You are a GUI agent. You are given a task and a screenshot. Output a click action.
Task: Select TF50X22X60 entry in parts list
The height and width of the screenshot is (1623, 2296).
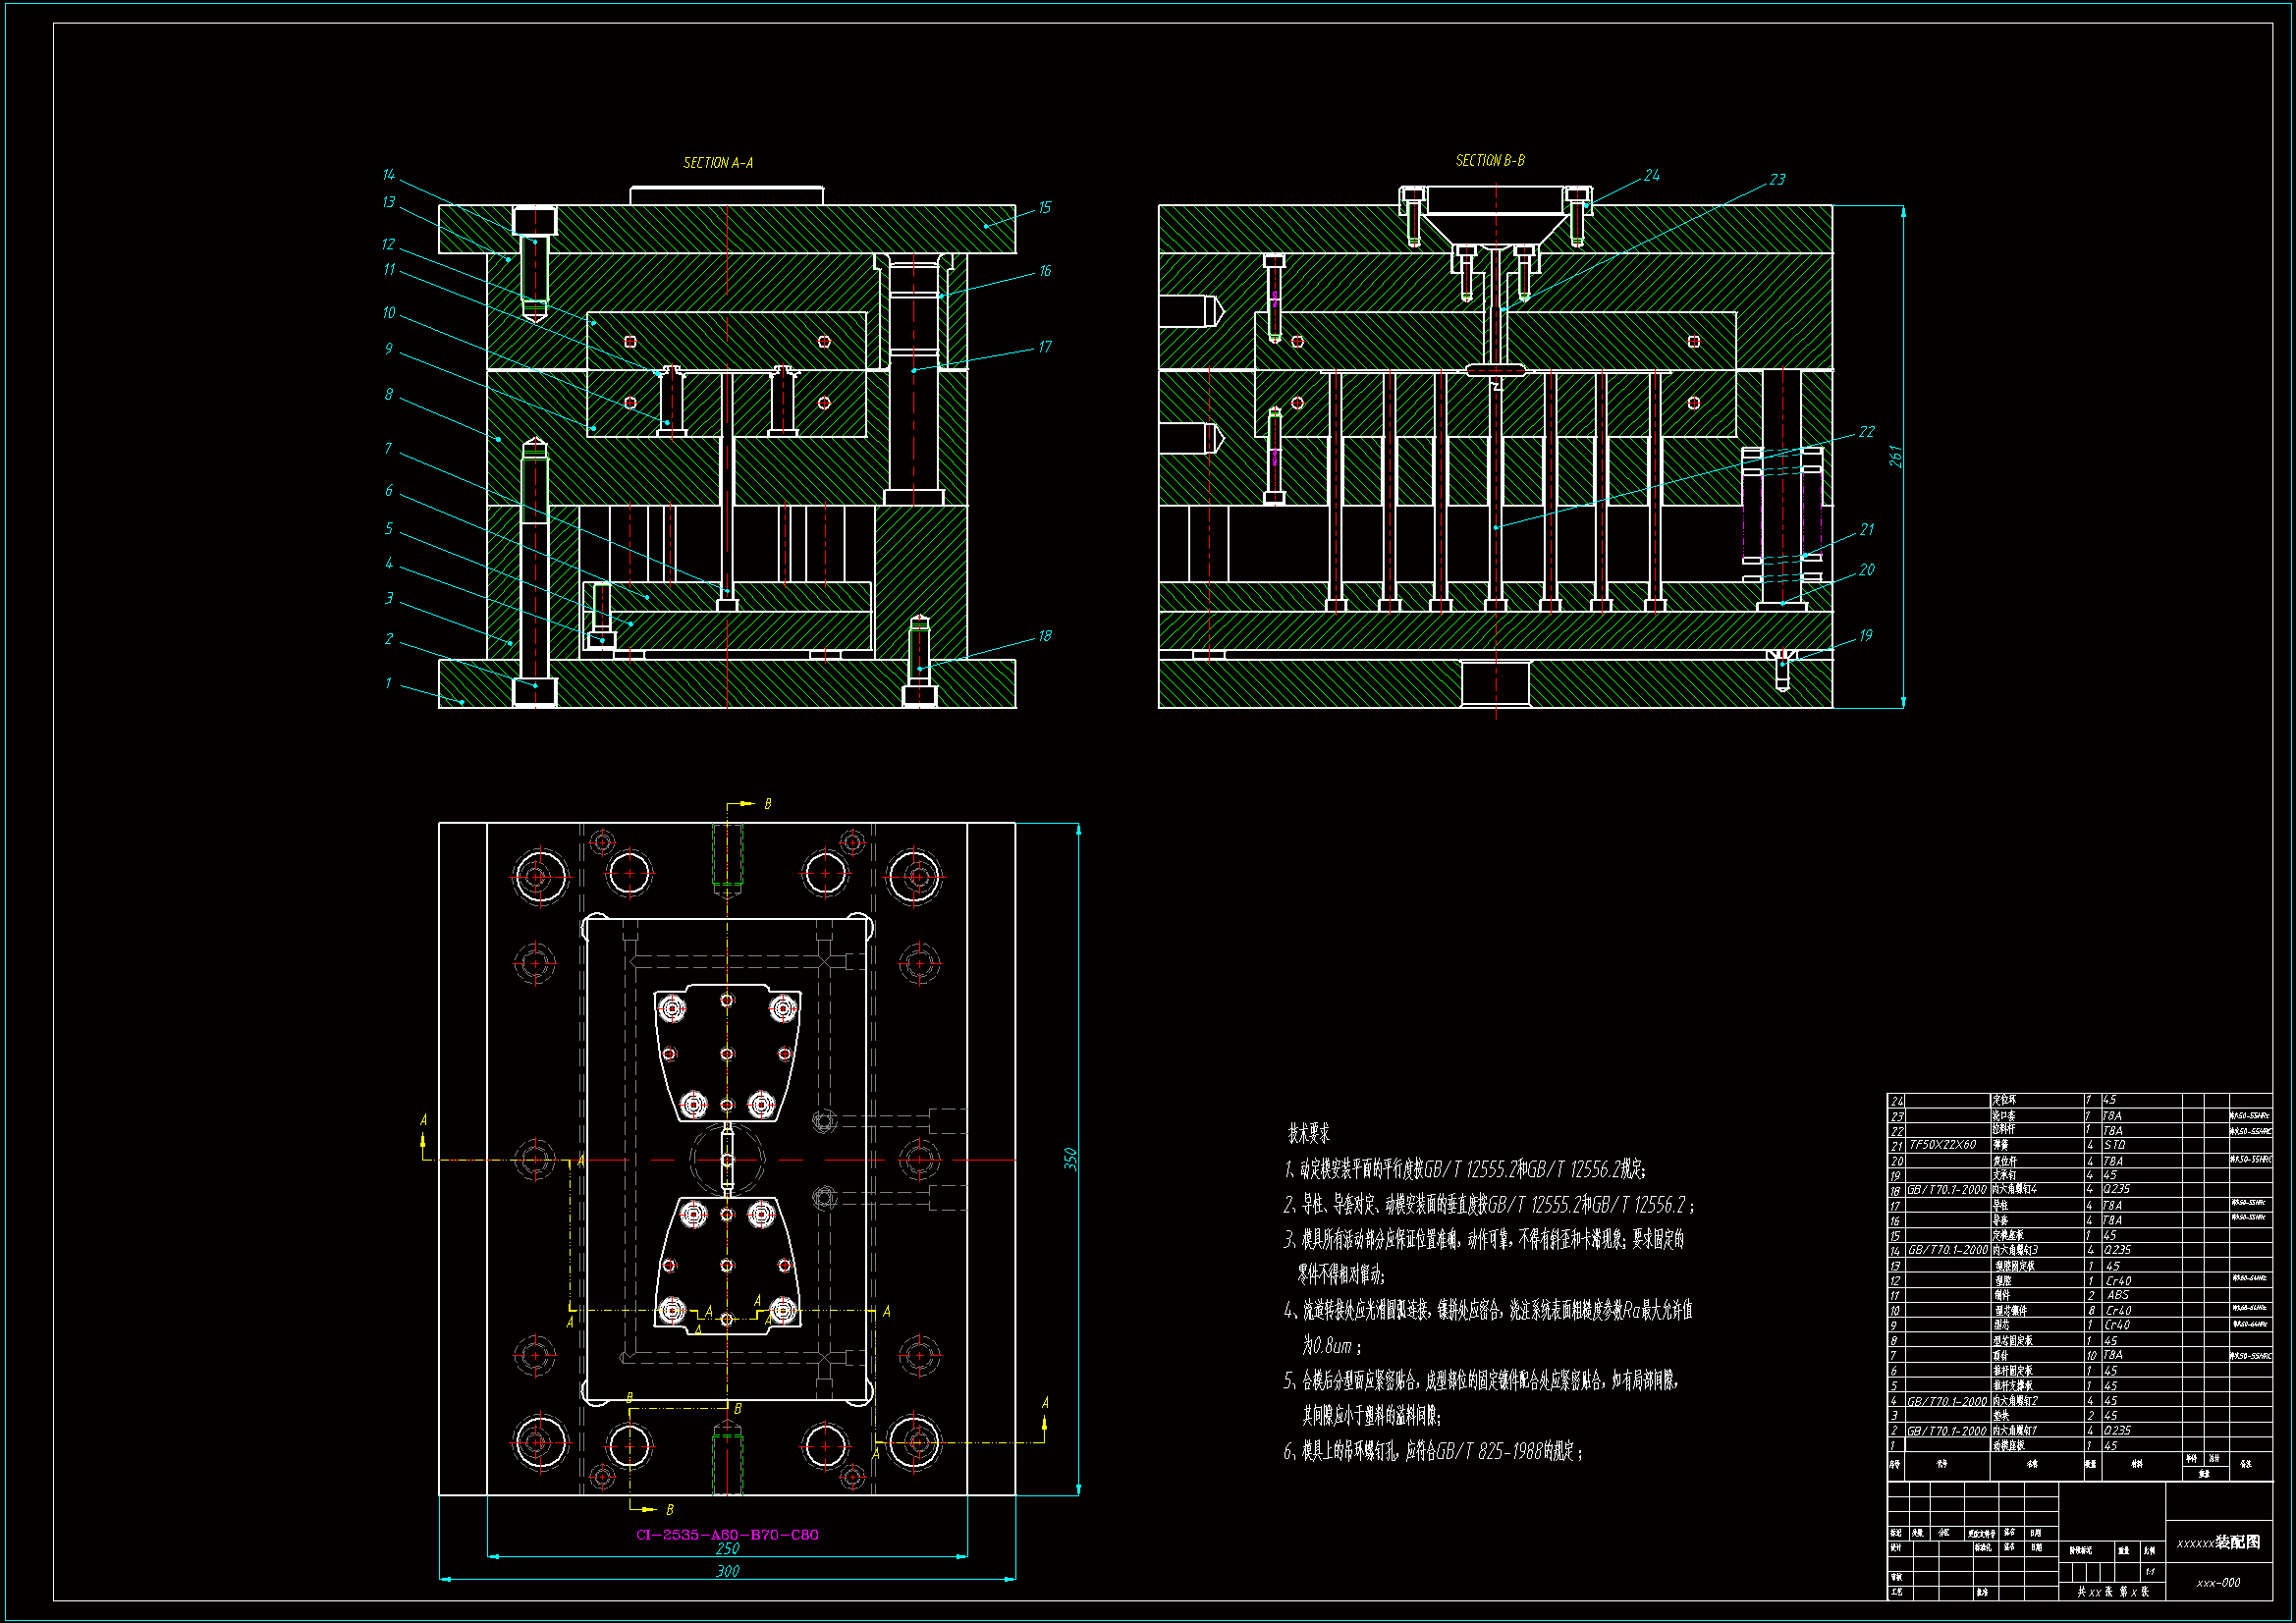tap(1942, 1145)
